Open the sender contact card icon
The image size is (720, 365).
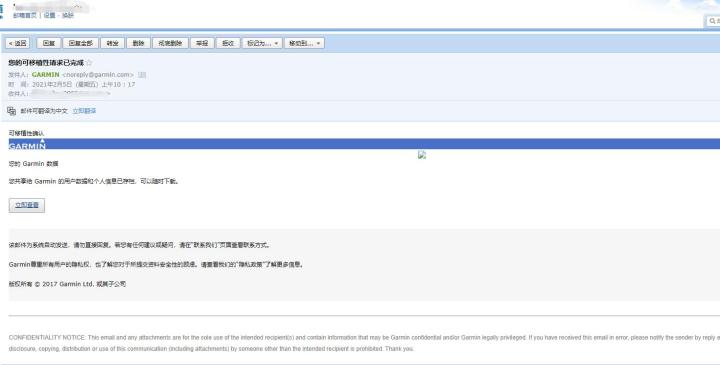coord(142,74)
